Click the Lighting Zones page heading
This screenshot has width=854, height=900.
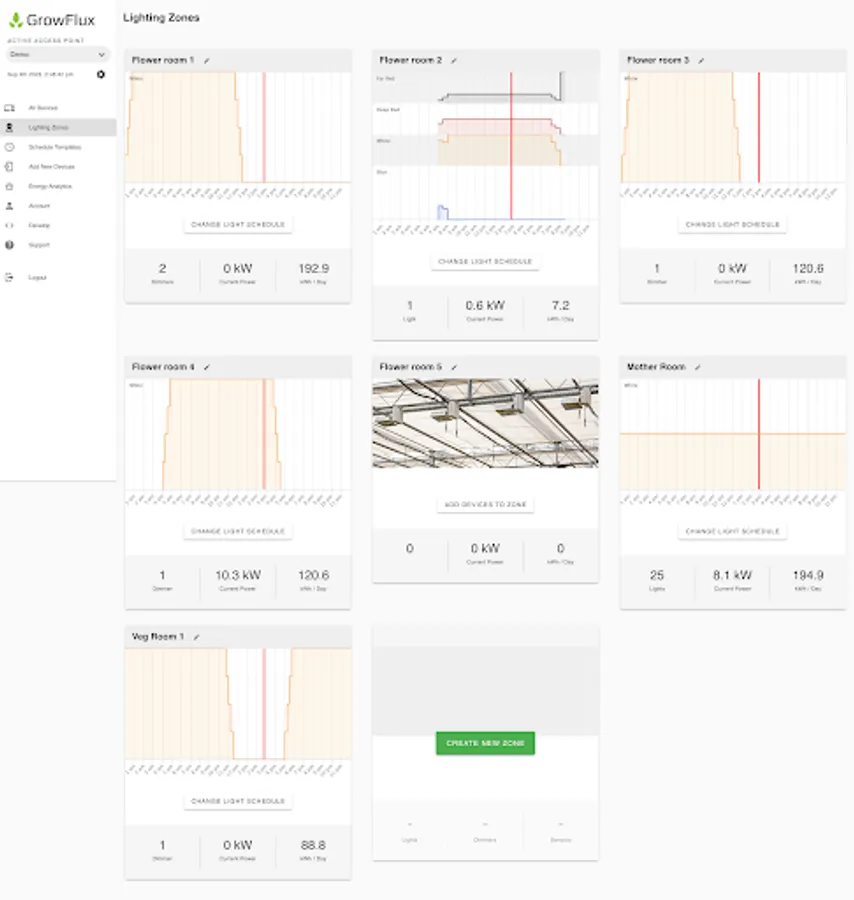[x=161, y=18]
